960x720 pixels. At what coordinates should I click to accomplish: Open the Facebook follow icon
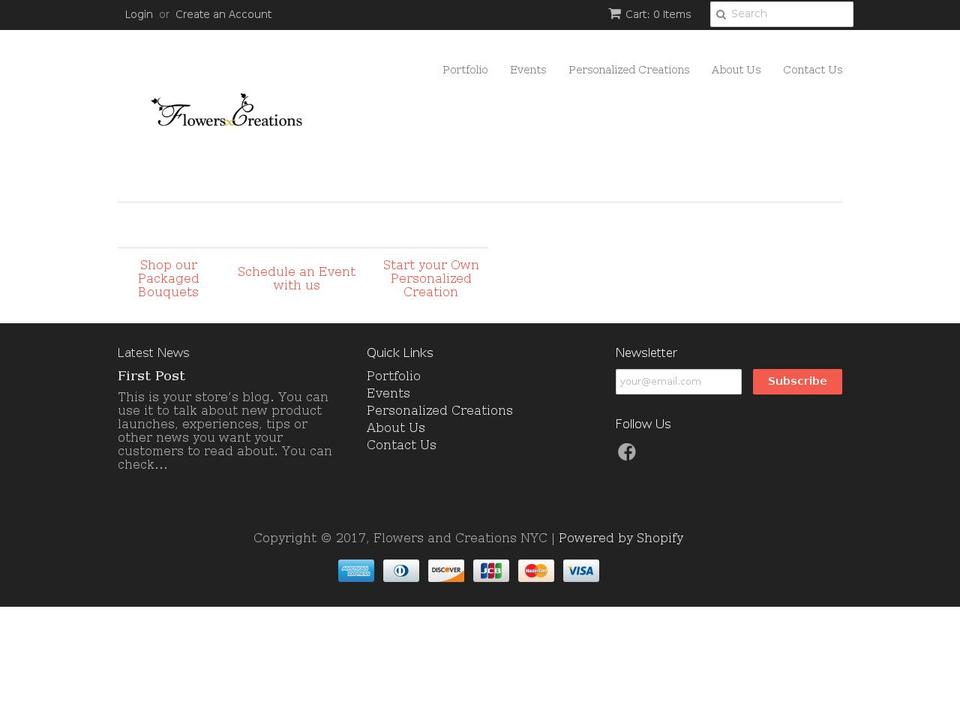pos(626,452)
